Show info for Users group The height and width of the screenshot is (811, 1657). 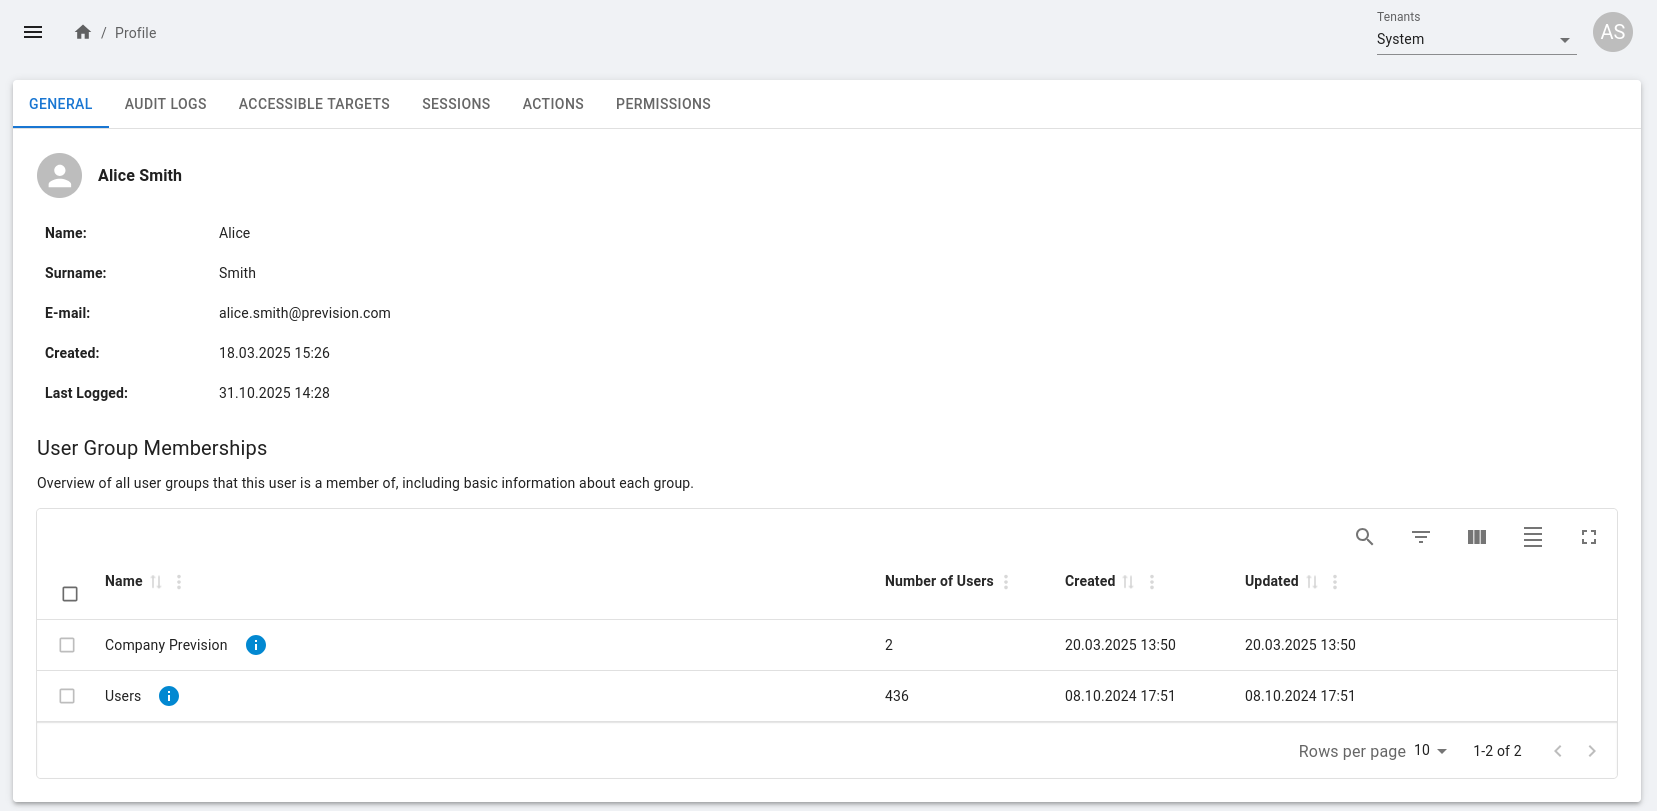pos(169,696)
